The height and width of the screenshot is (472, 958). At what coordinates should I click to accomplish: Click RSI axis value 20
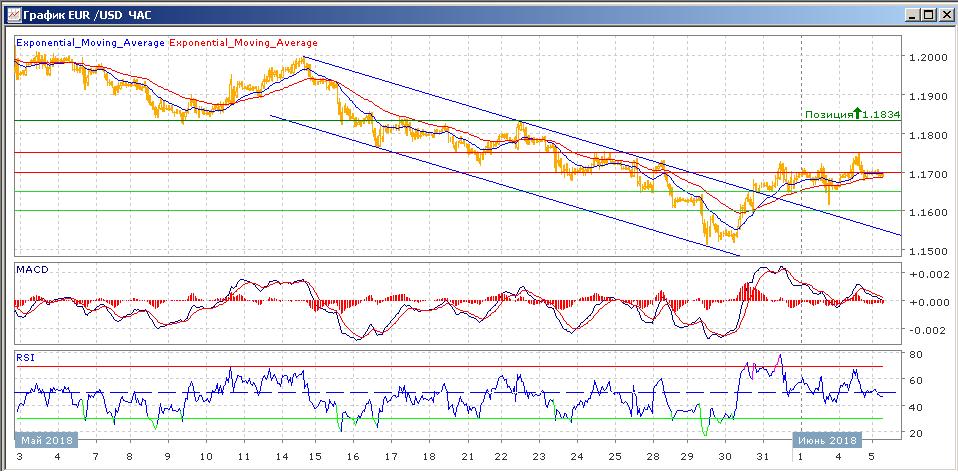click(x=915, y=433)
